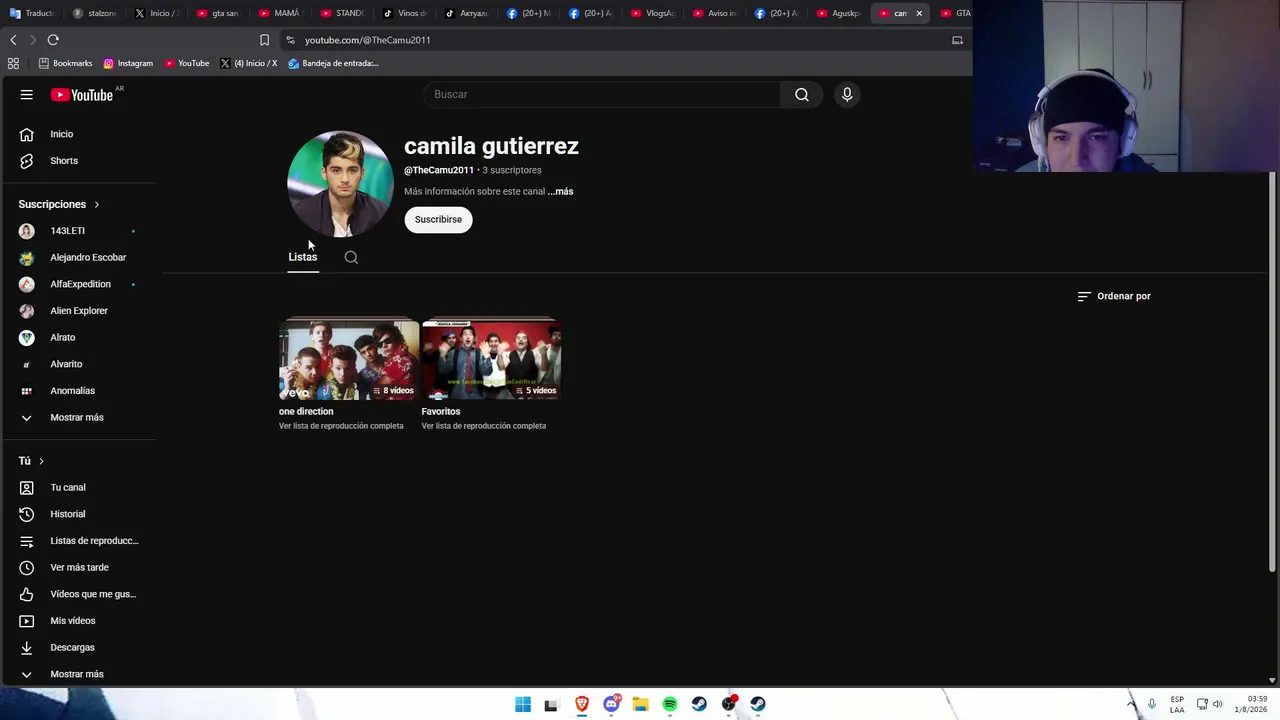This screenshot has height=720, width=1280.
Task: View full one direction playlist link
Action: [341, 426]
